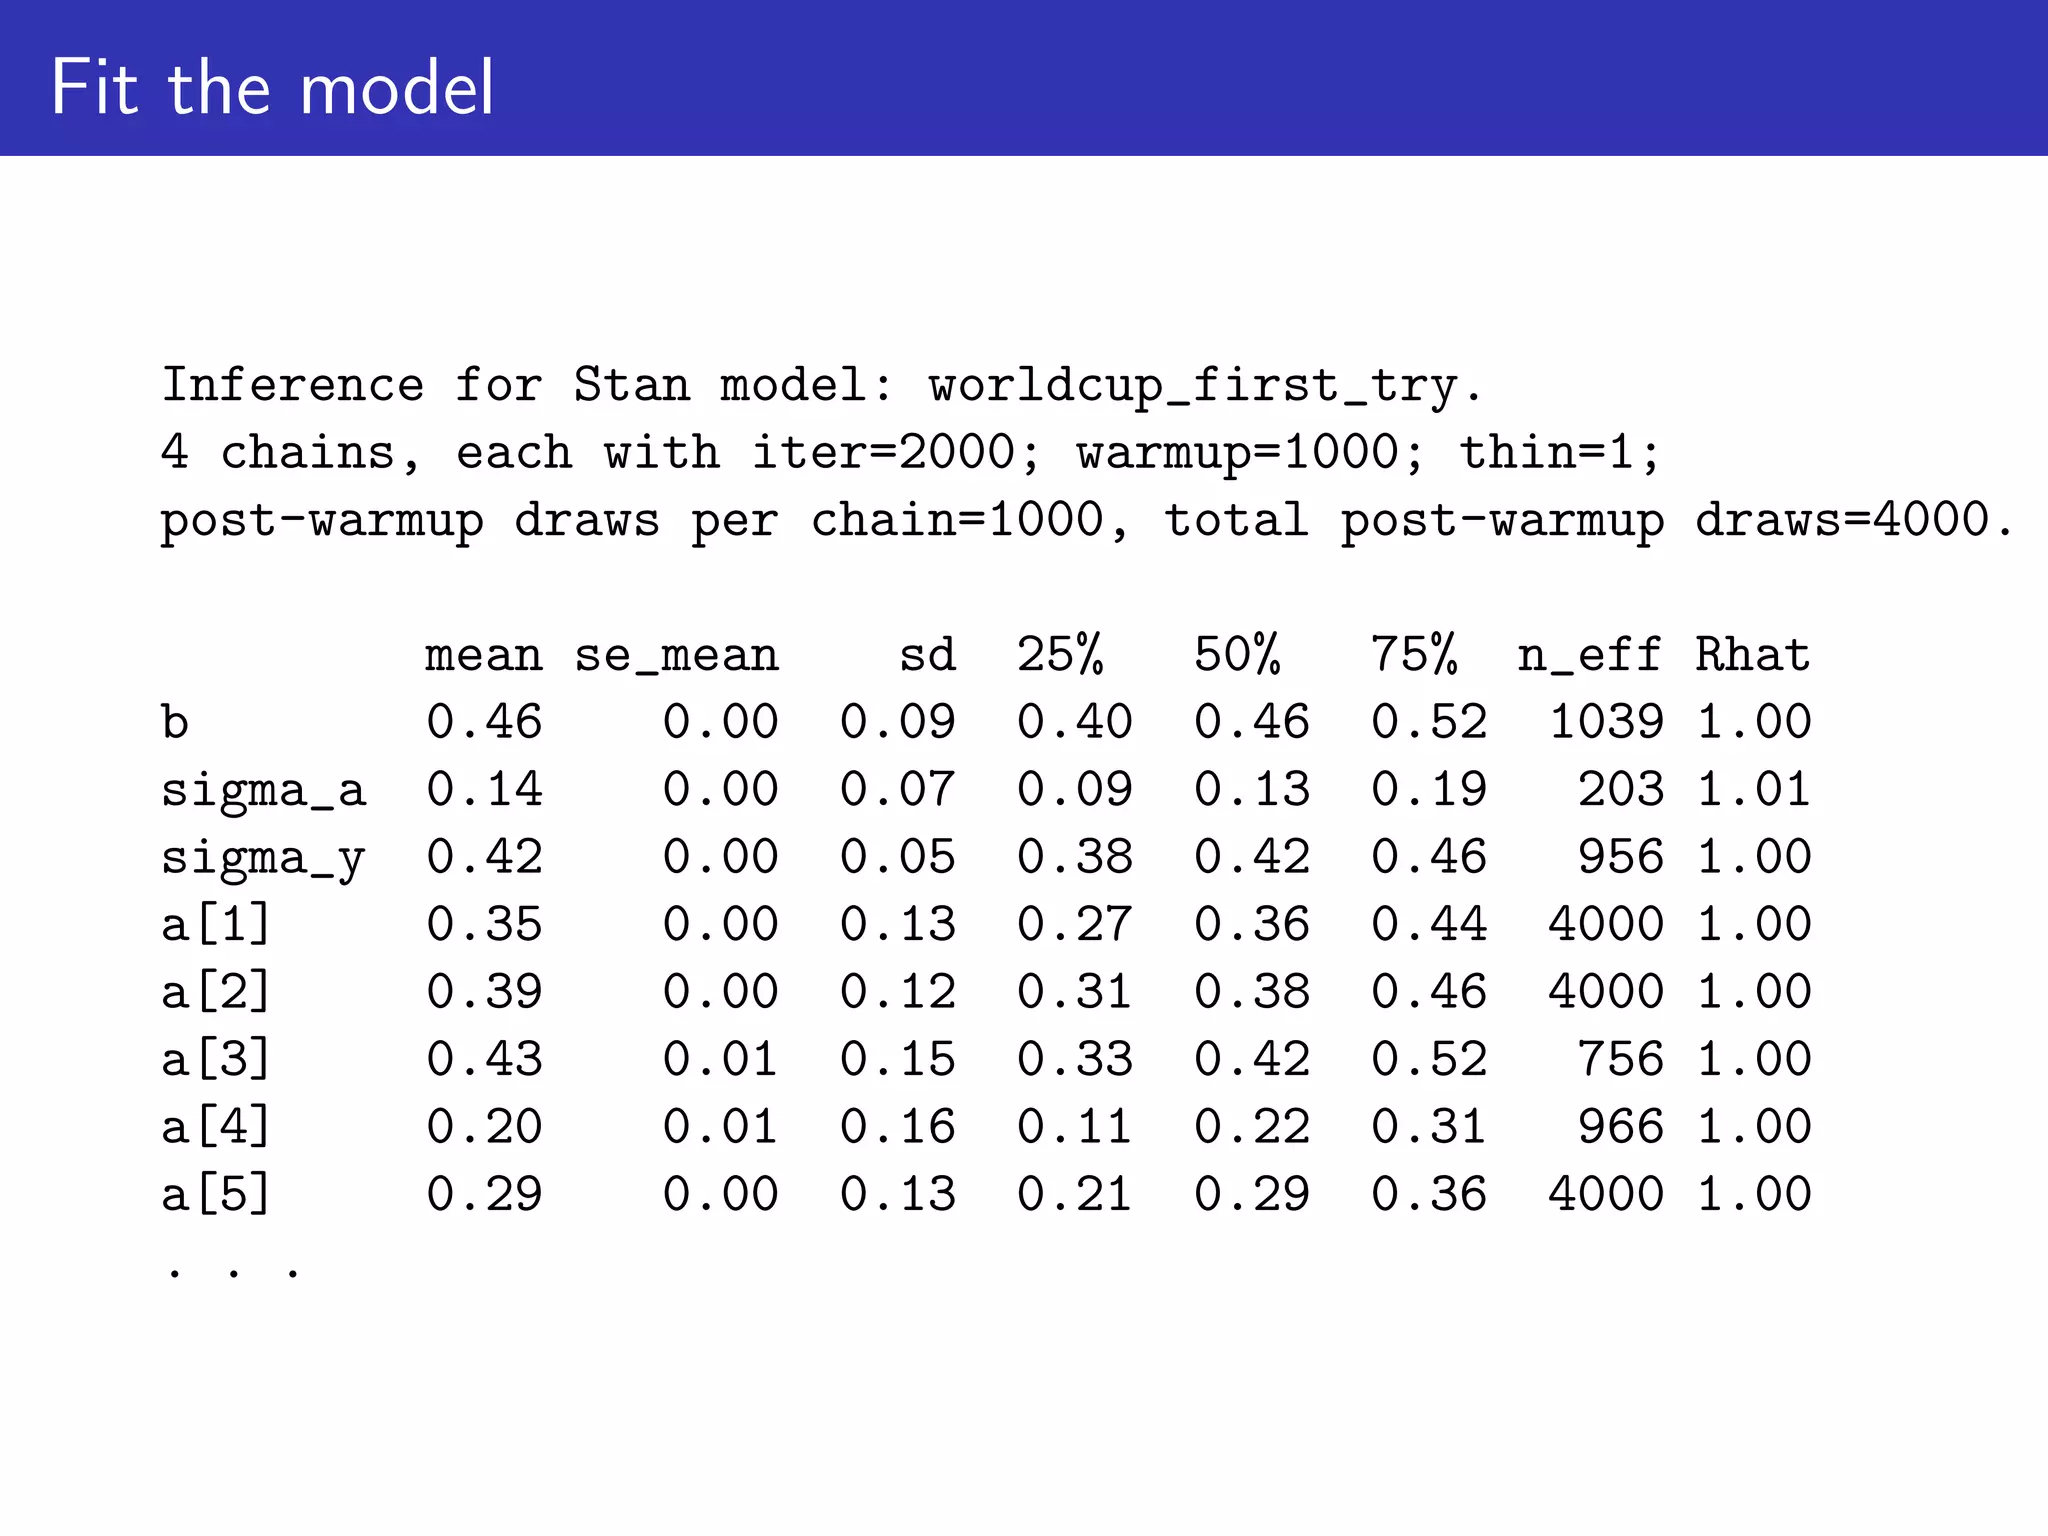The width and height of the screenshot is (2048, 1536).
Task: Click the line starting 'post-warmup draws per chain=1000'
Action: click(1087, 521)
